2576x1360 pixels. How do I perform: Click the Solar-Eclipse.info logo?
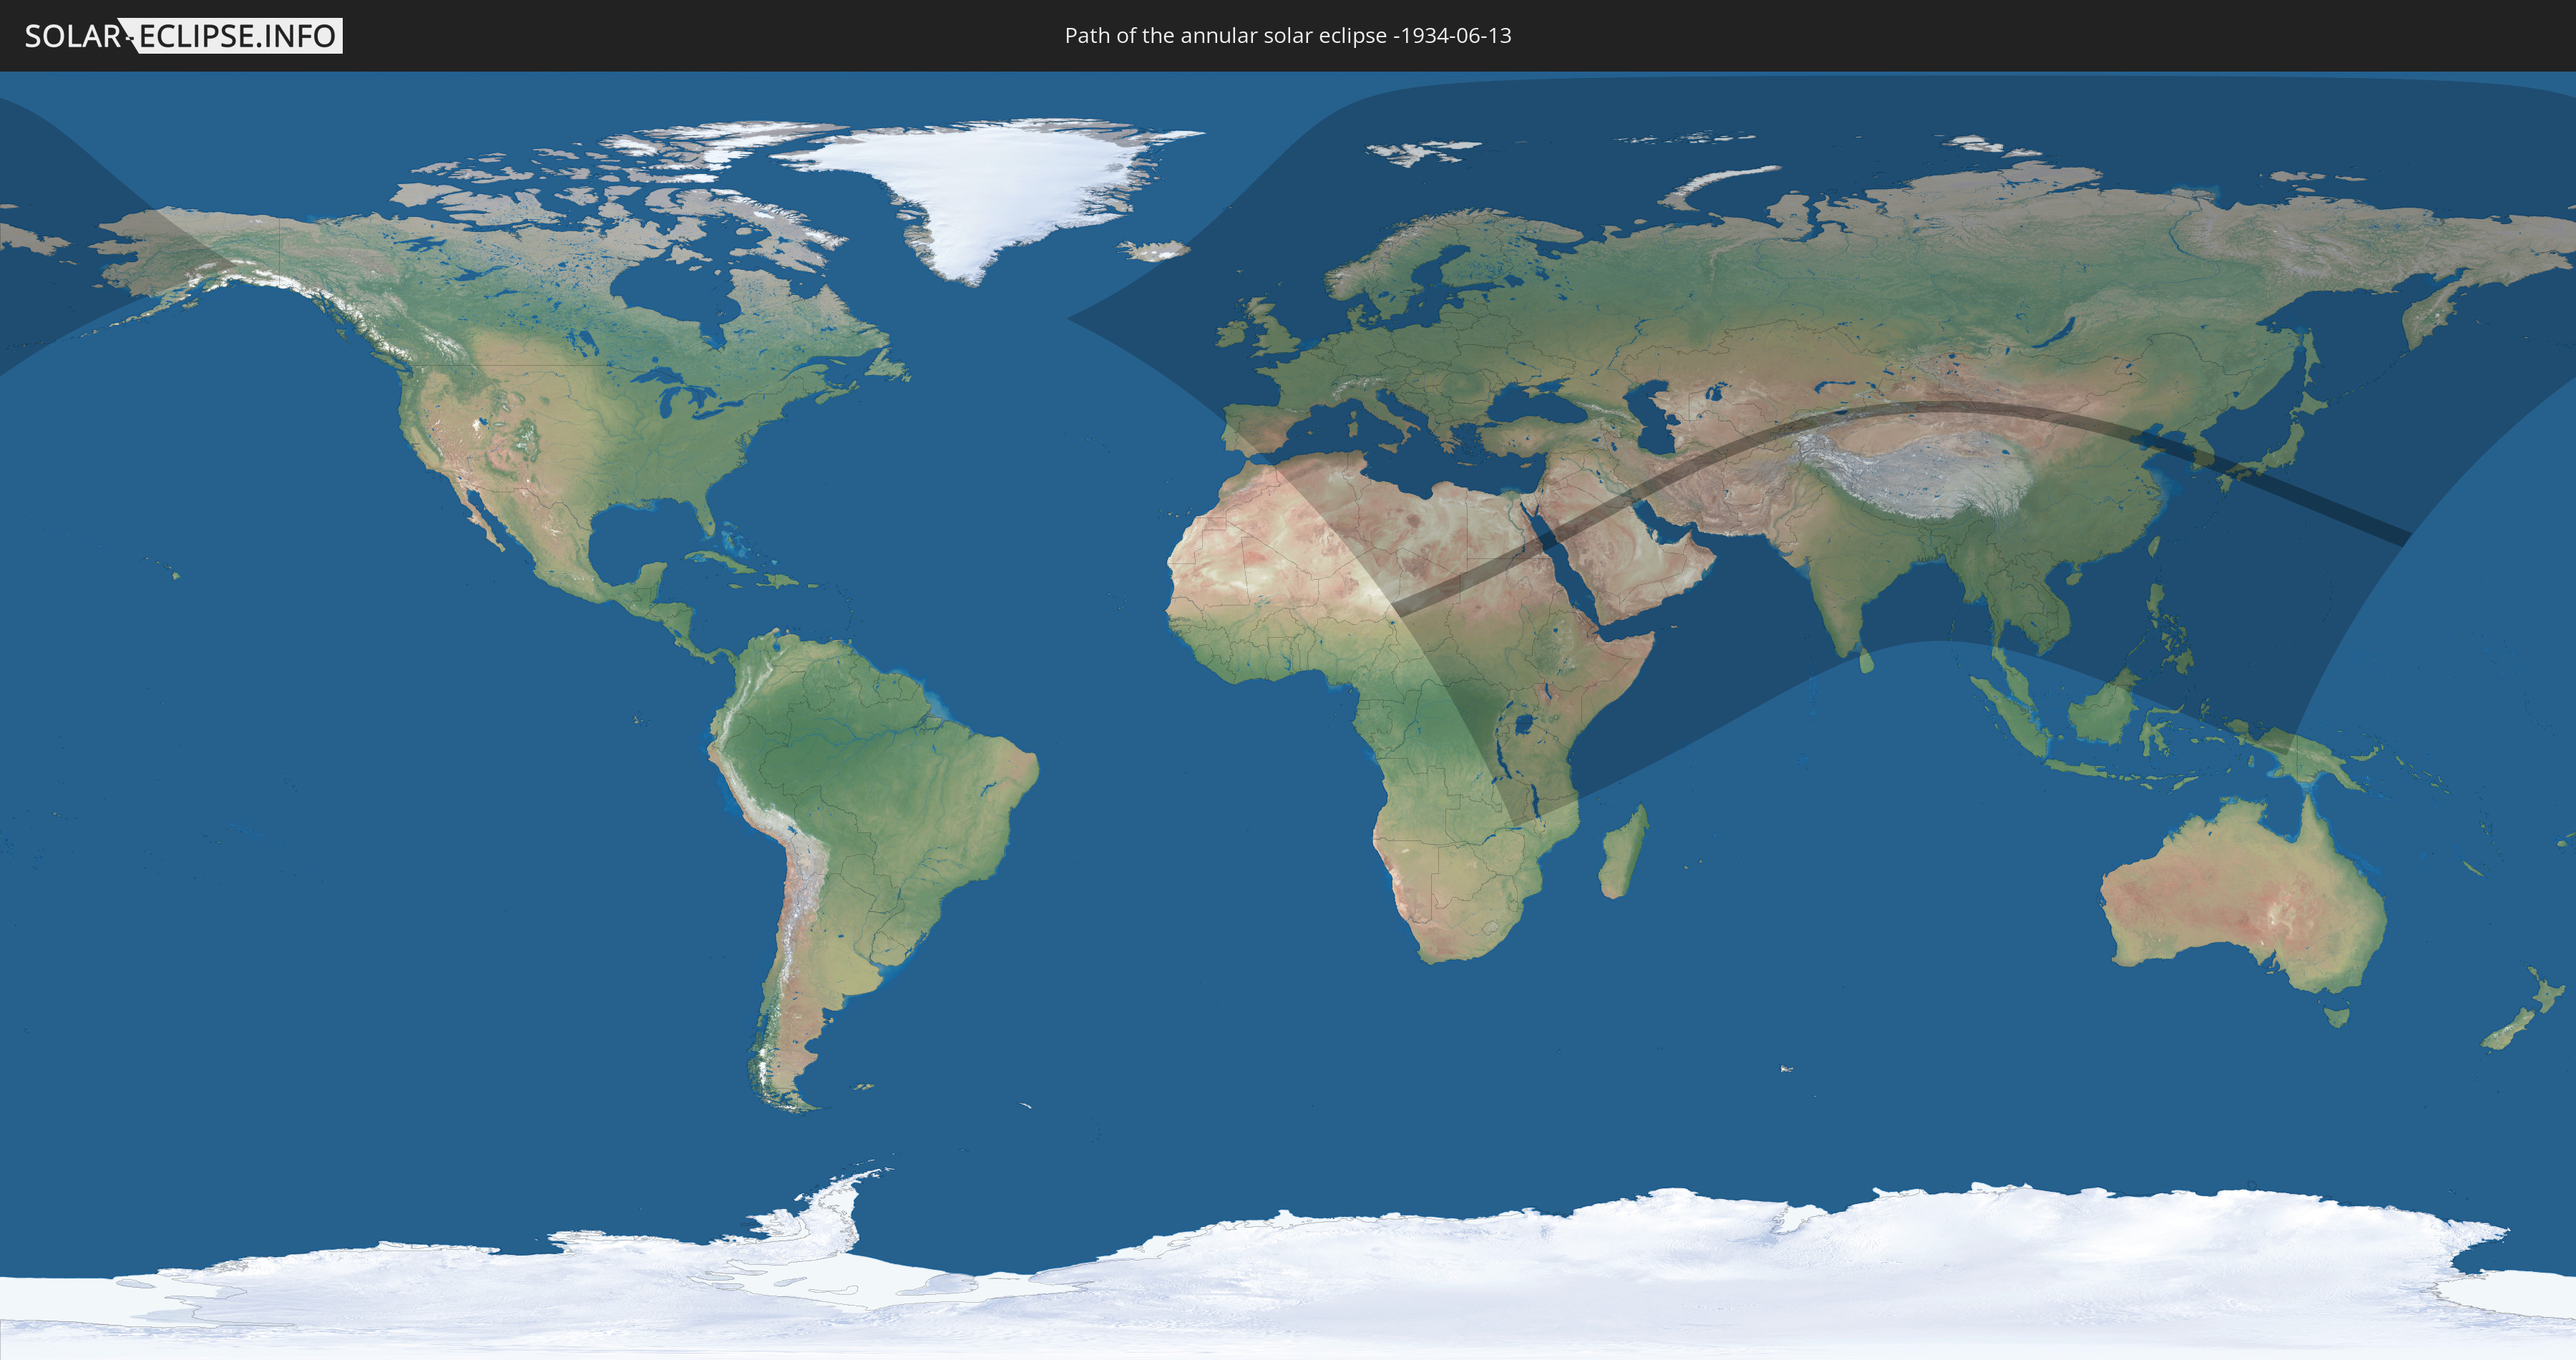click(x=183, y=36)
